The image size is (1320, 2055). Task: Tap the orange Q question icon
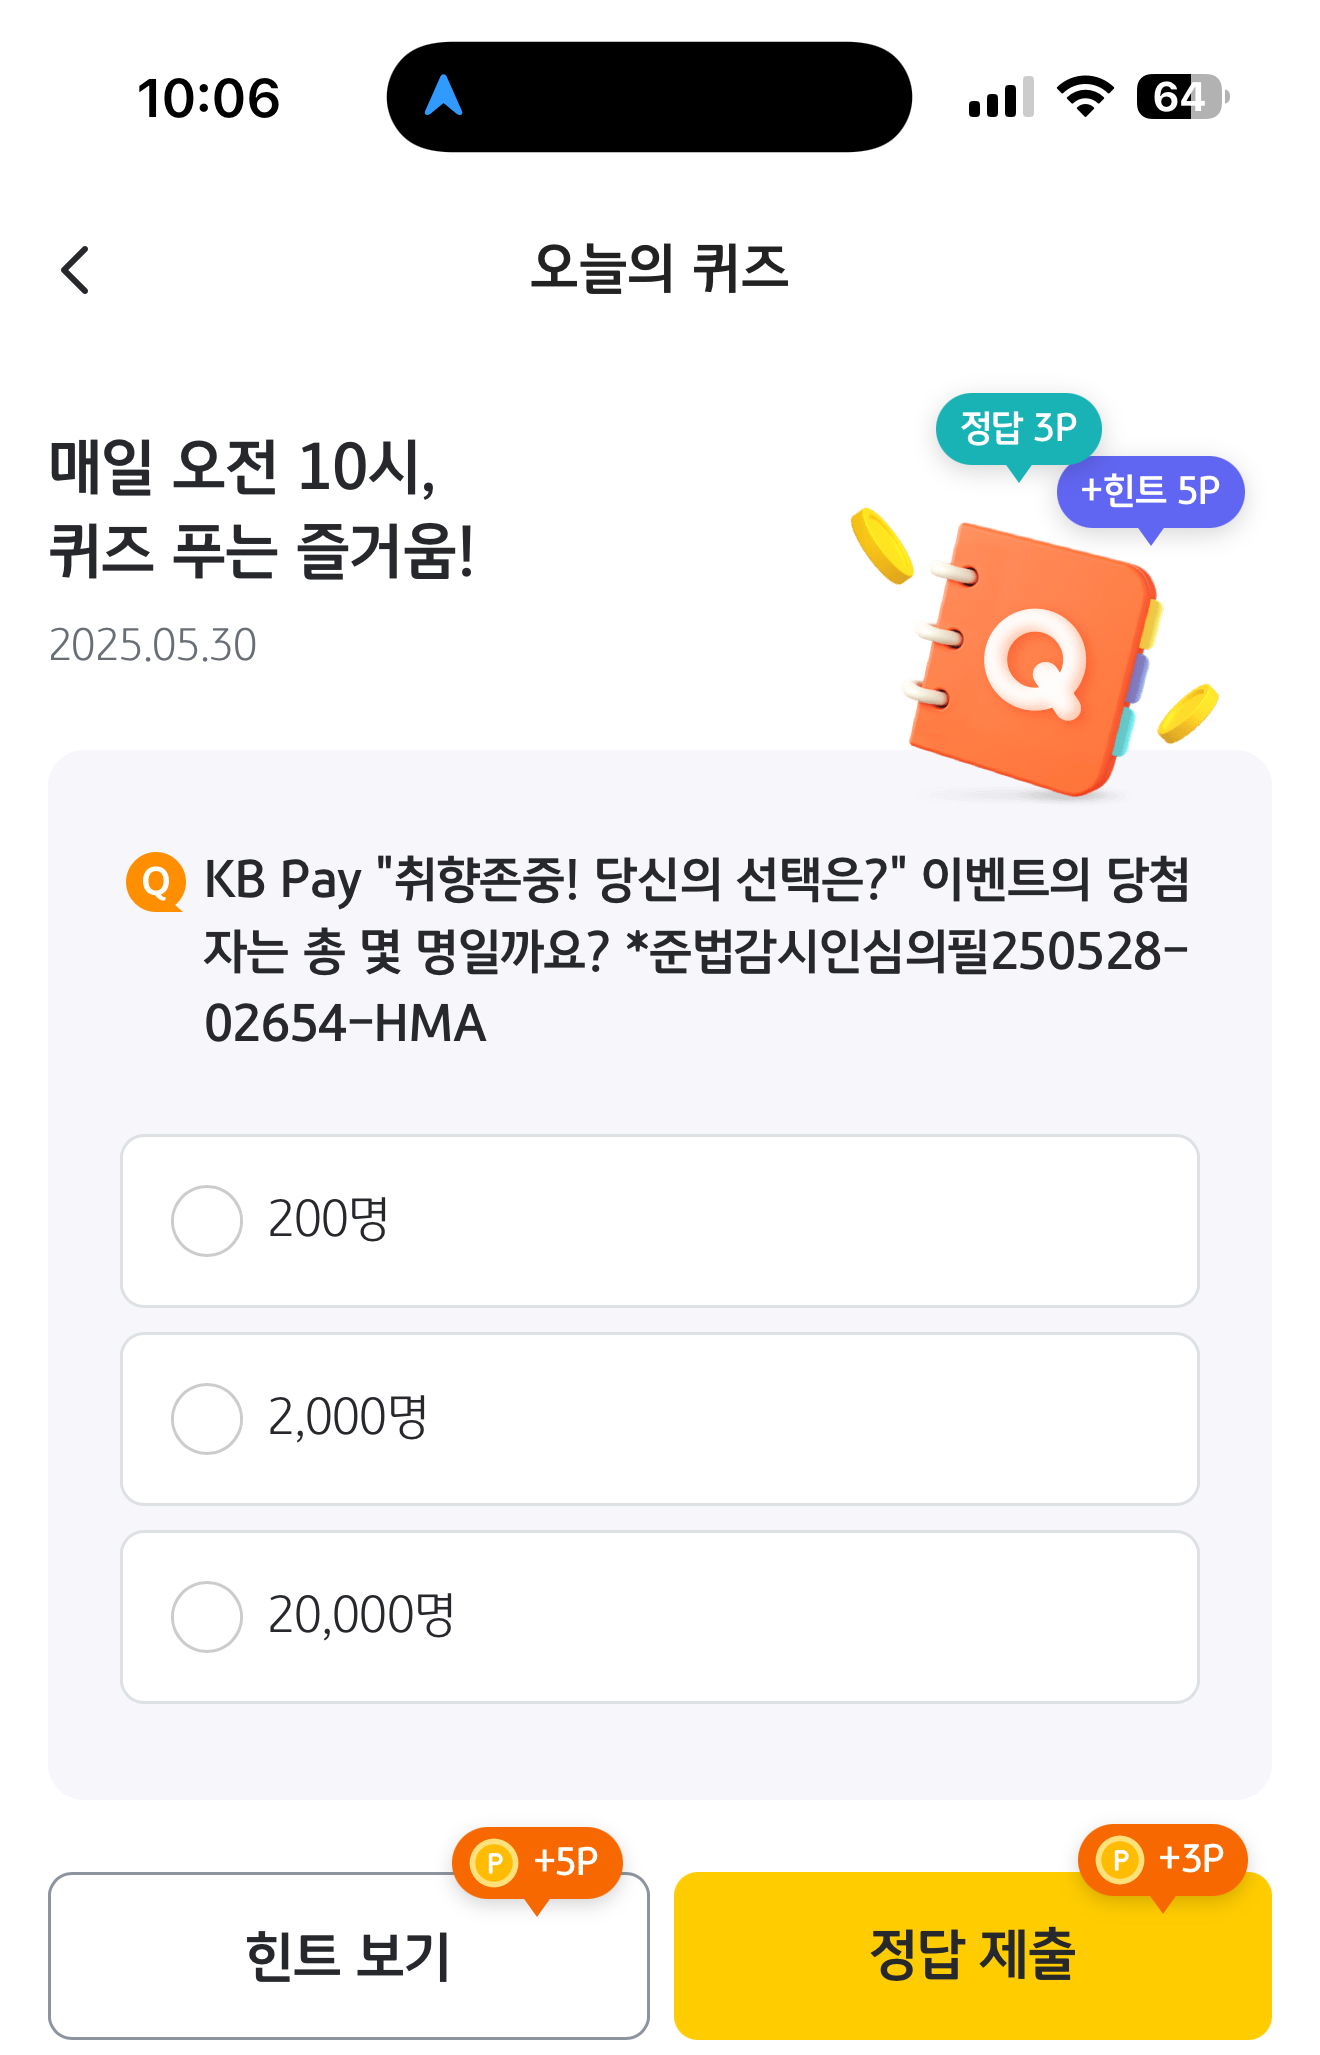pyautogui.click(x=156, y=882)
